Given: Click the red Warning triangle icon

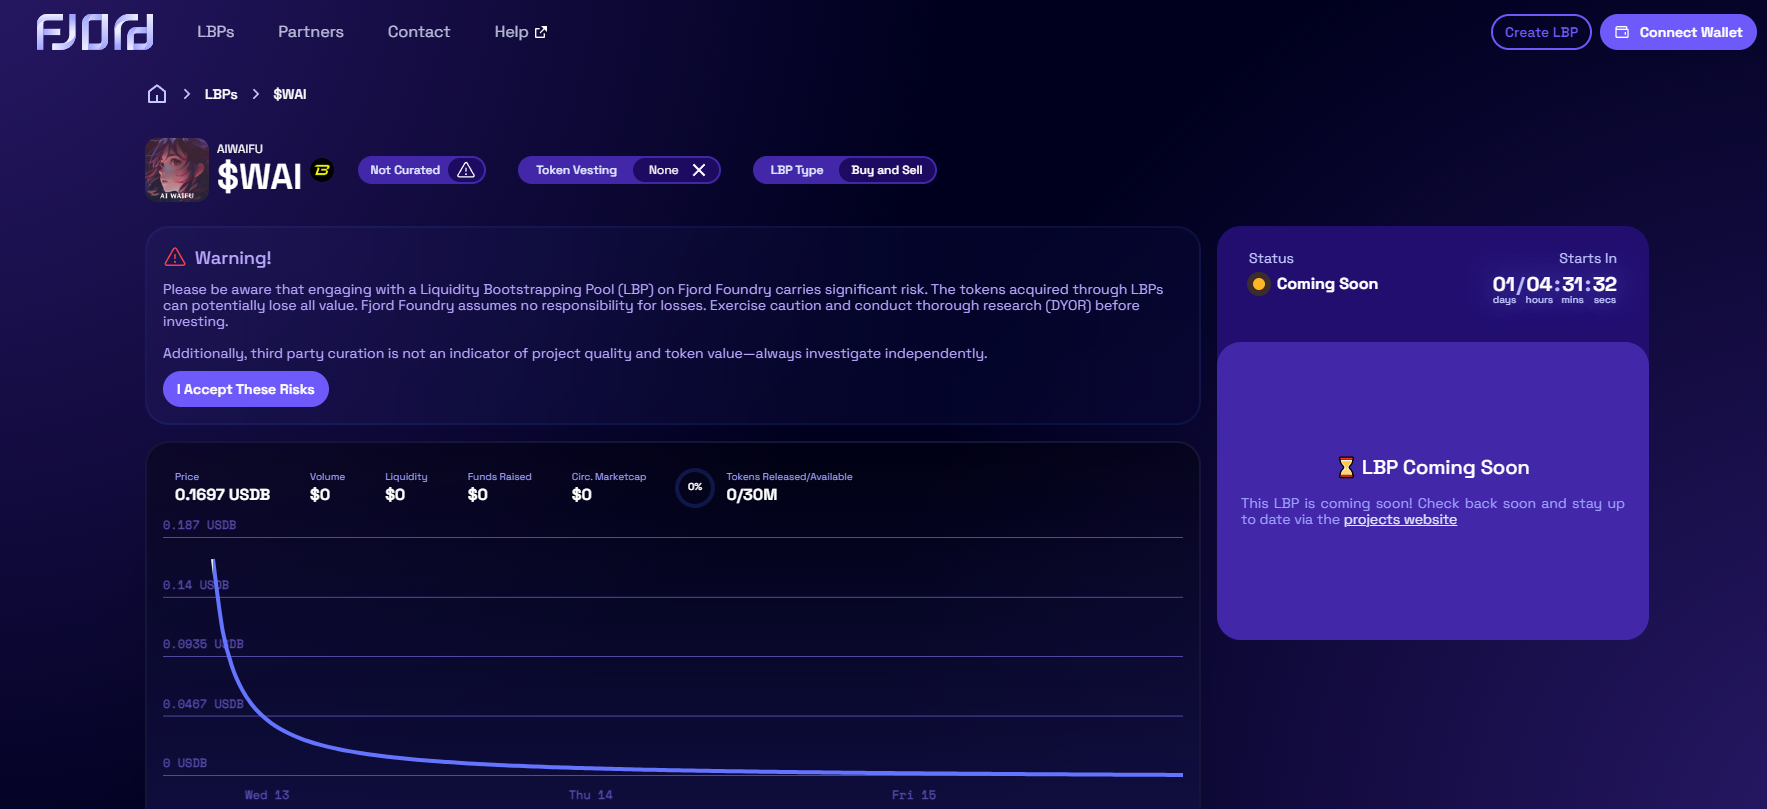Looking at the screenshot, I should [x=175, y=257].
